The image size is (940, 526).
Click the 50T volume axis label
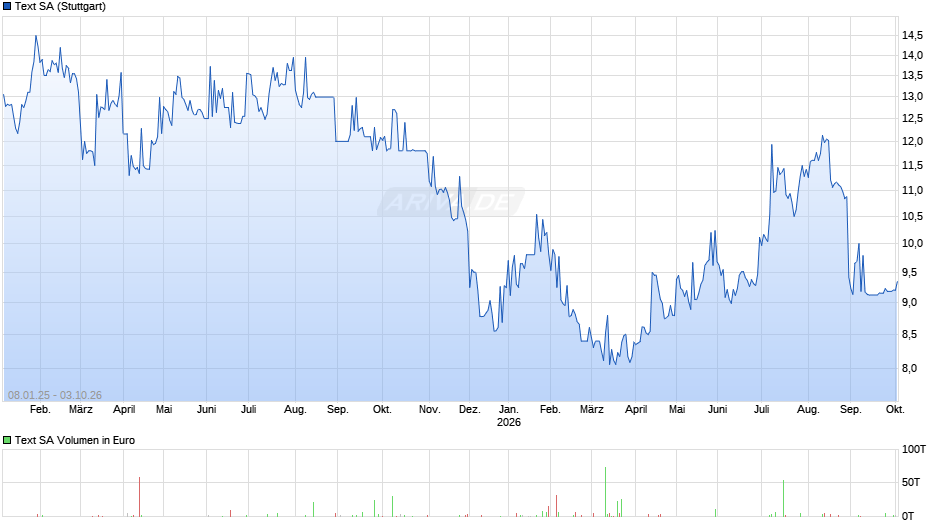pos(911,482)
